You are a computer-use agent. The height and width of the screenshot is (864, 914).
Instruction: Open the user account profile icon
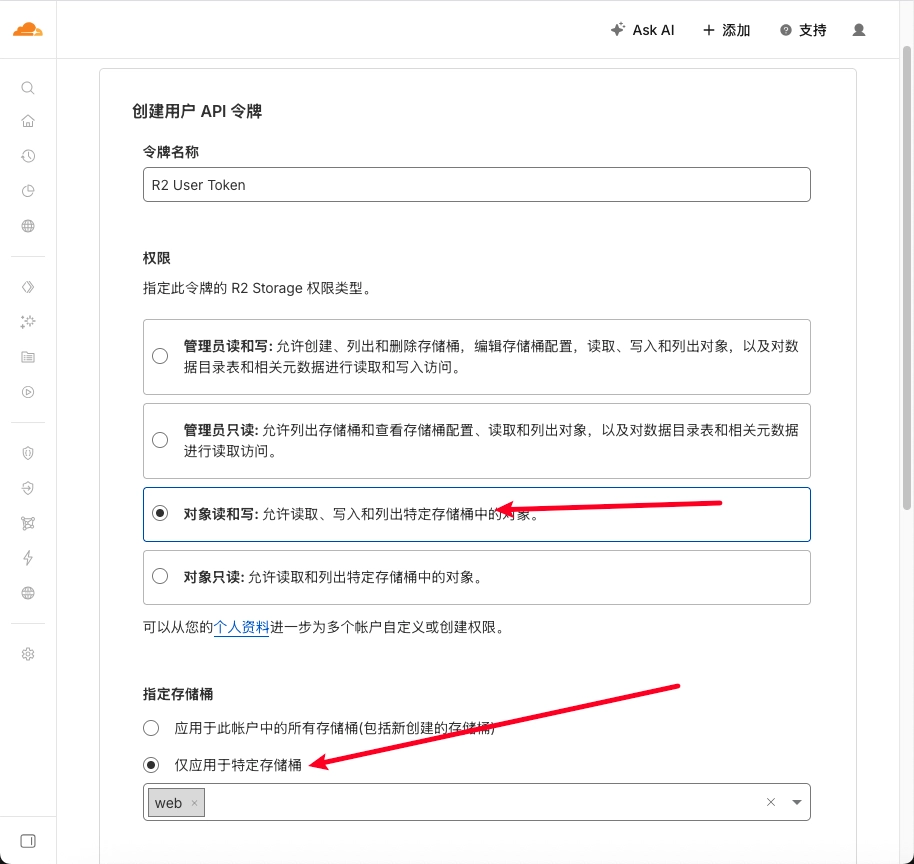[x=858, y=30]
